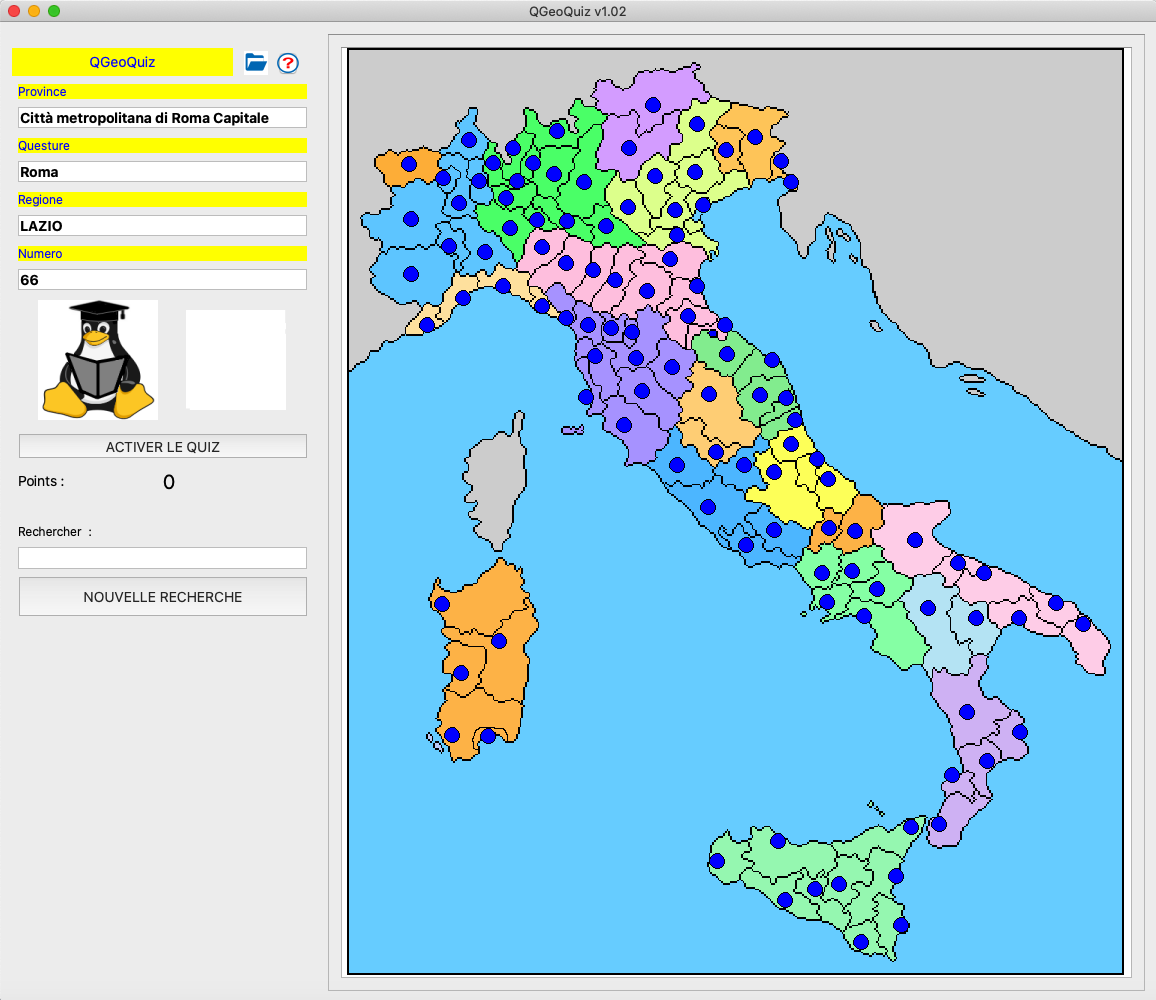Click the Nuoro dot on Sardinia
The width and height of the screenshot is (1156, 1000).
(499, 641)
